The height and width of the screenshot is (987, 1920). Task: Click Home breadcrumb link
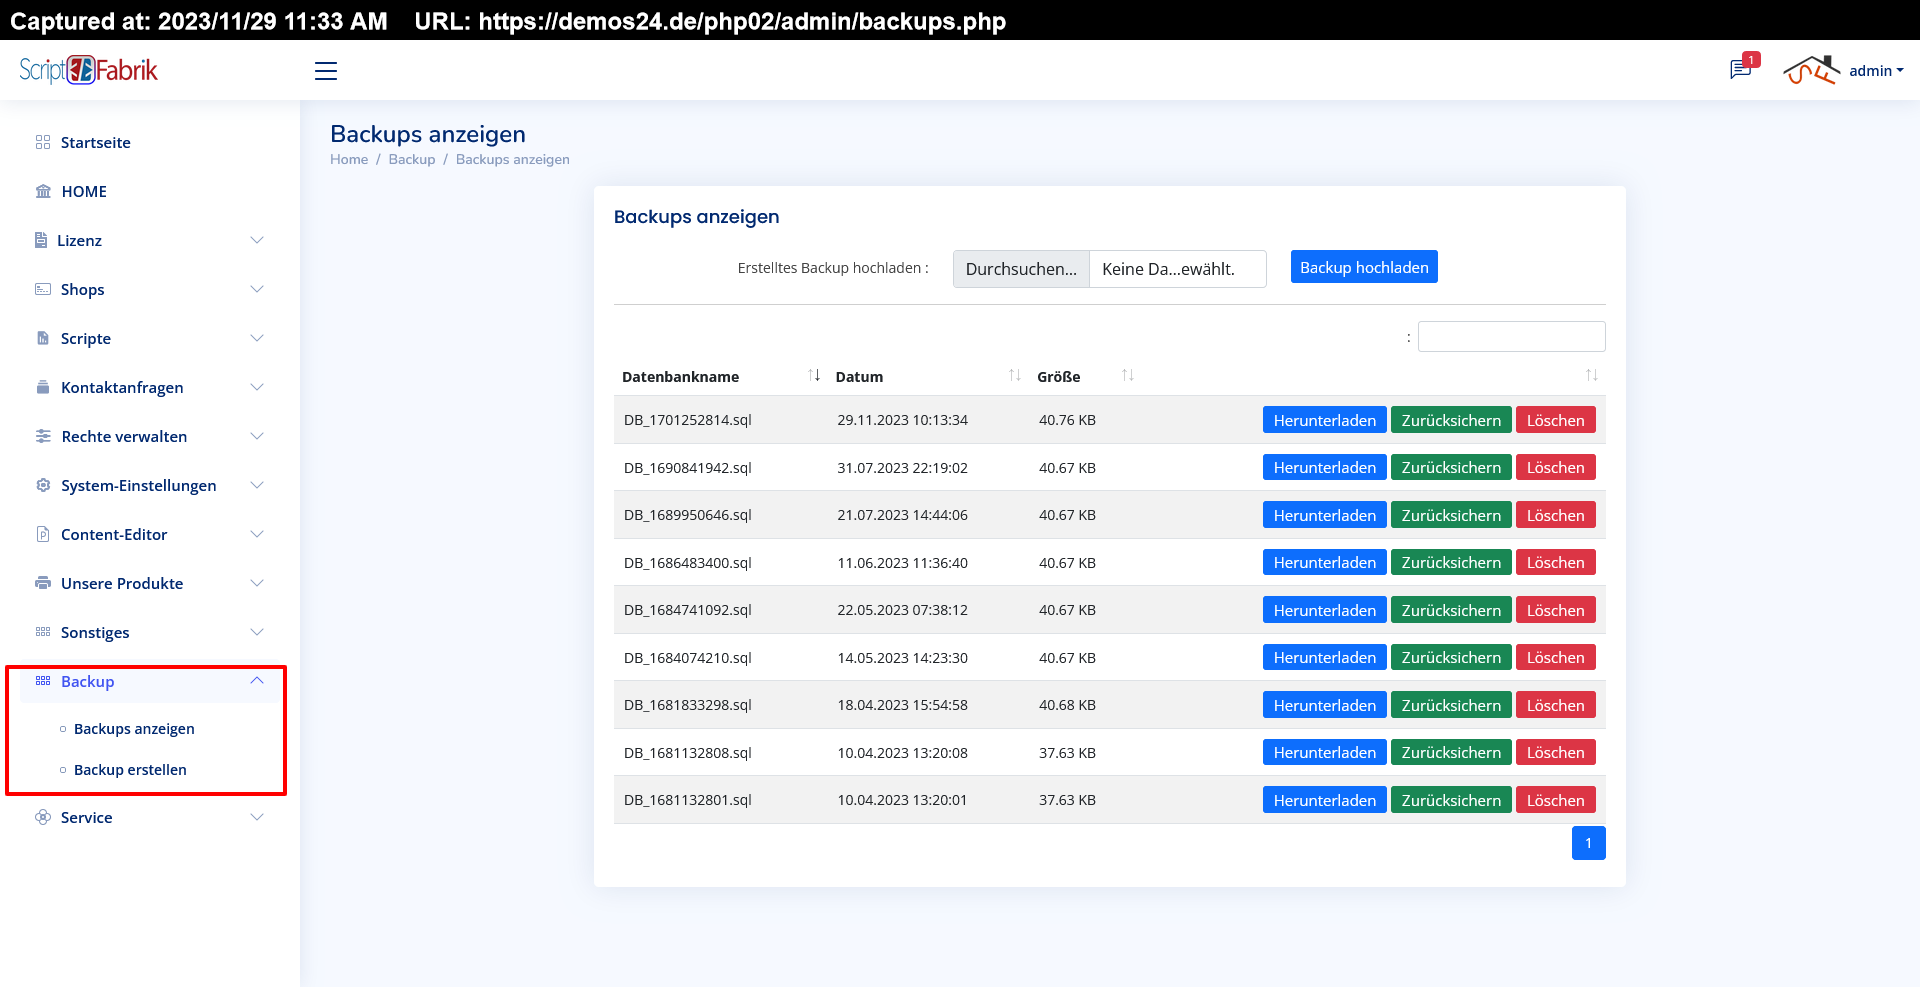point(349,159)
